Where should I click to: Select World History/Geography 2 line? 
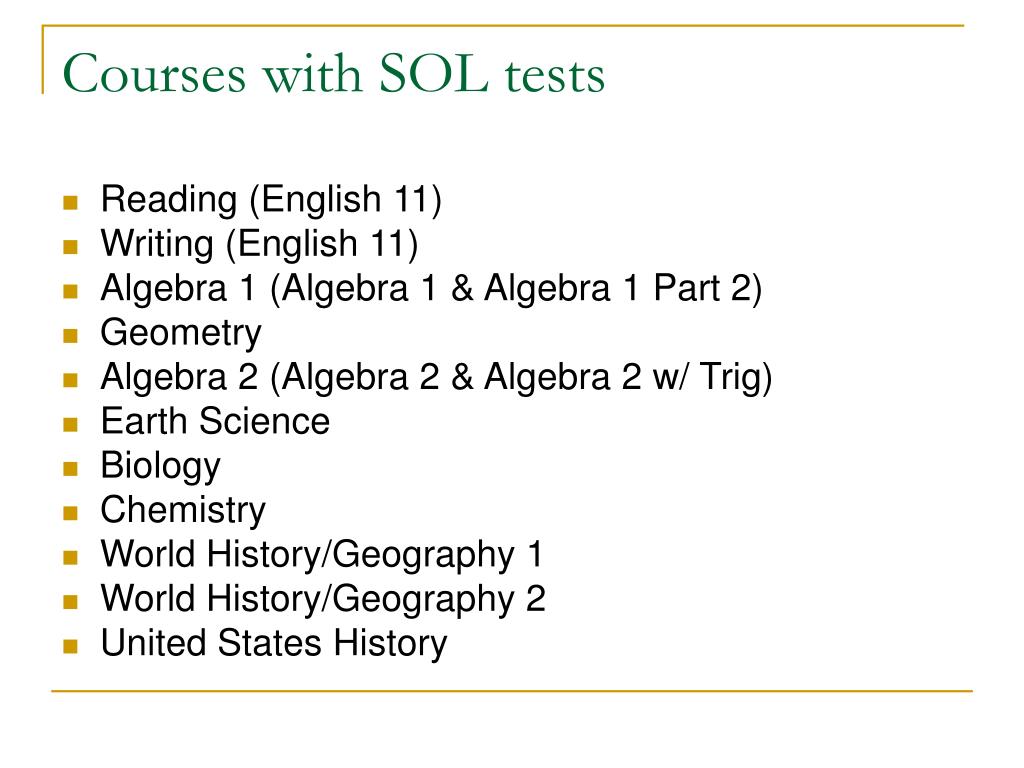point(323,599)
